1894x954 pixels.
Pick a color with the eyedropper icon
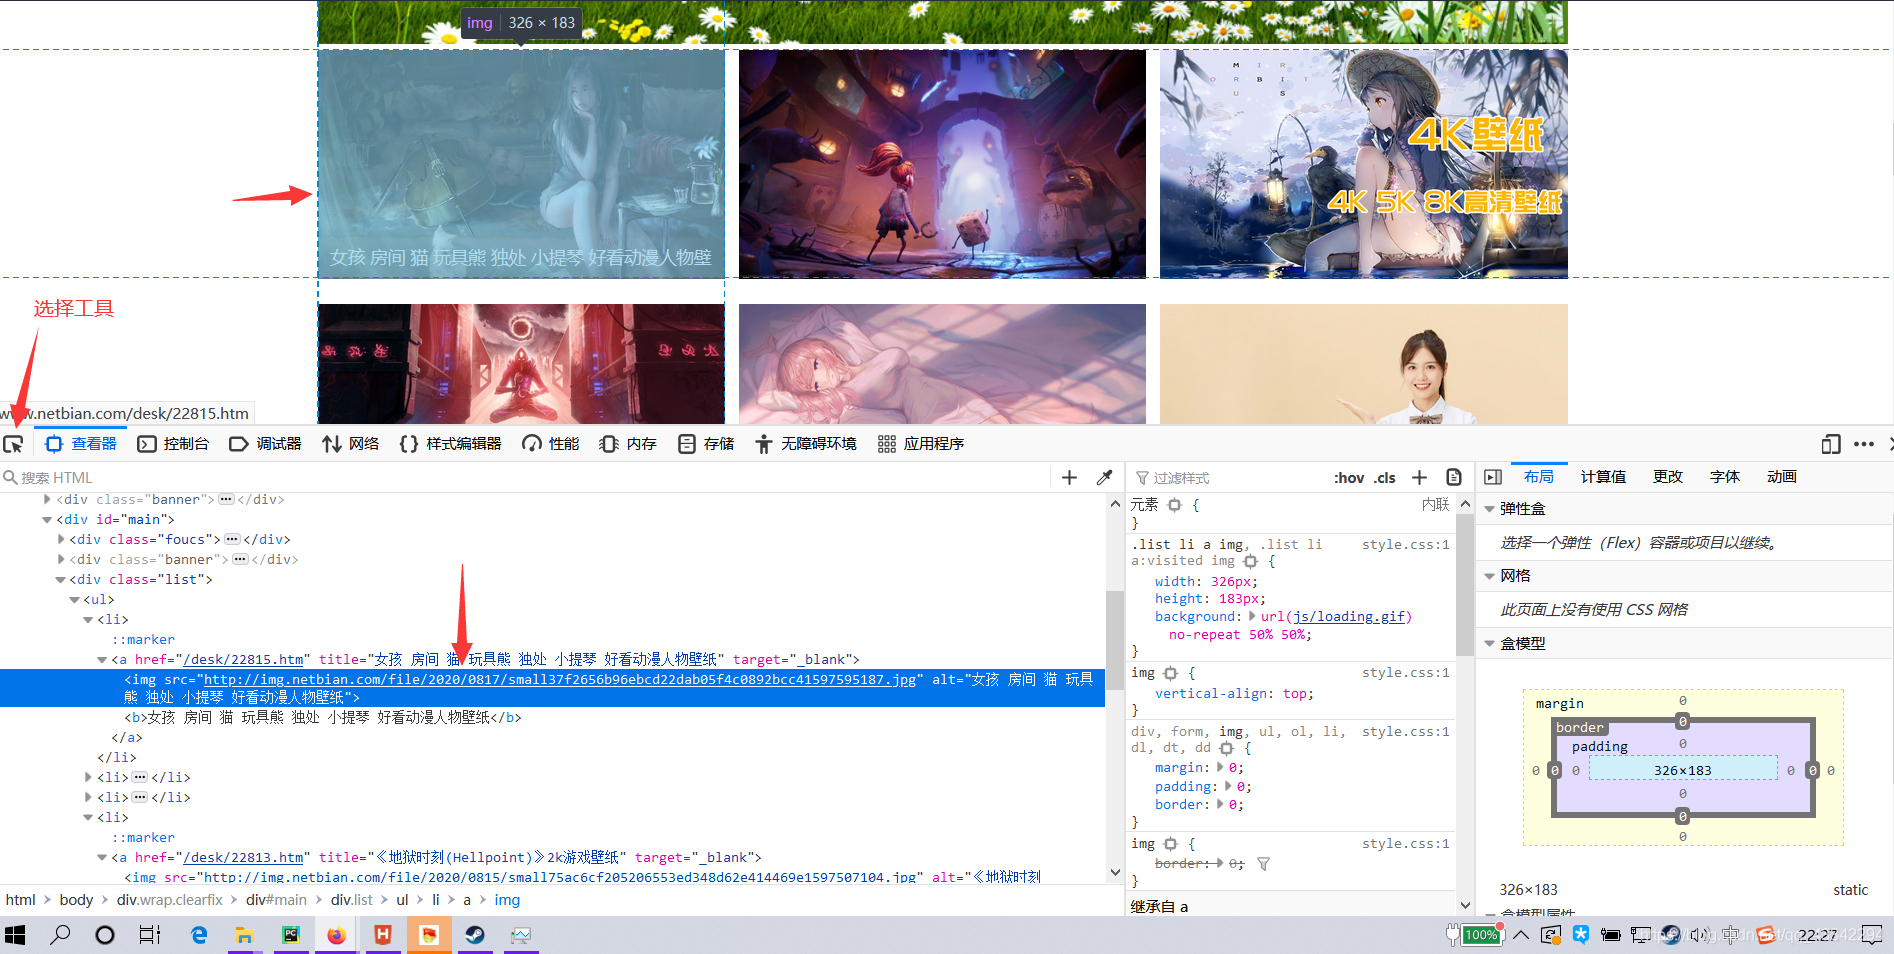coord(1104,478)
